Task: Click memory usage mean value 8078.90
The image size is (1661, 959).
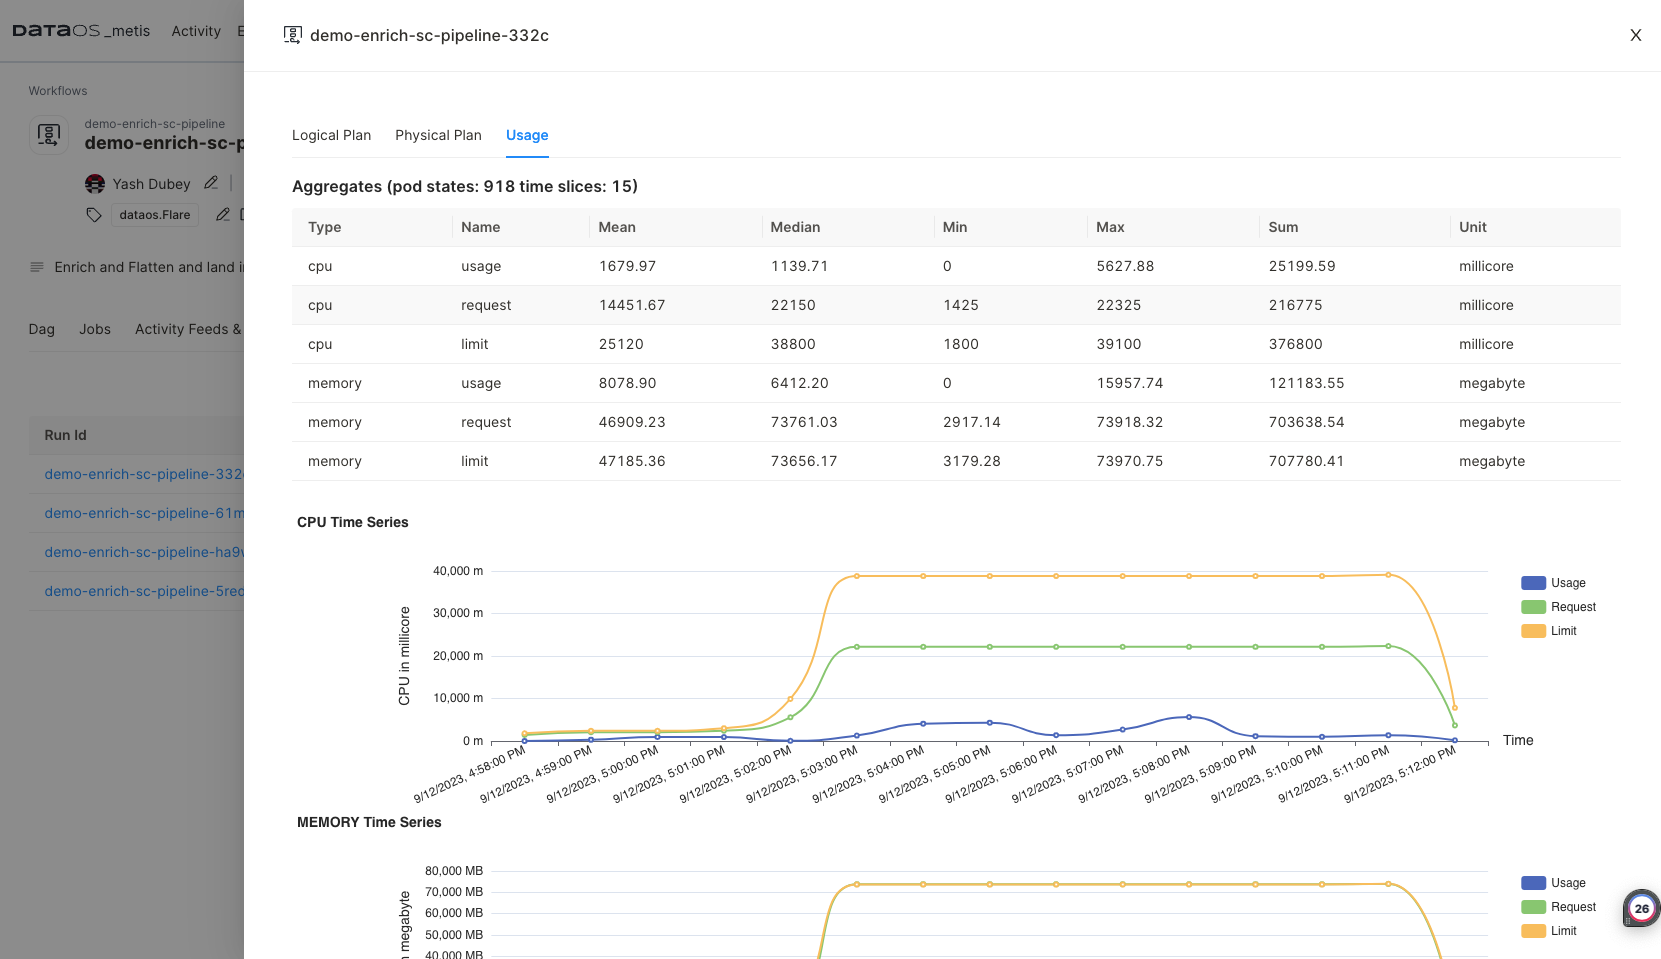Action: click(x=628, y=383)
